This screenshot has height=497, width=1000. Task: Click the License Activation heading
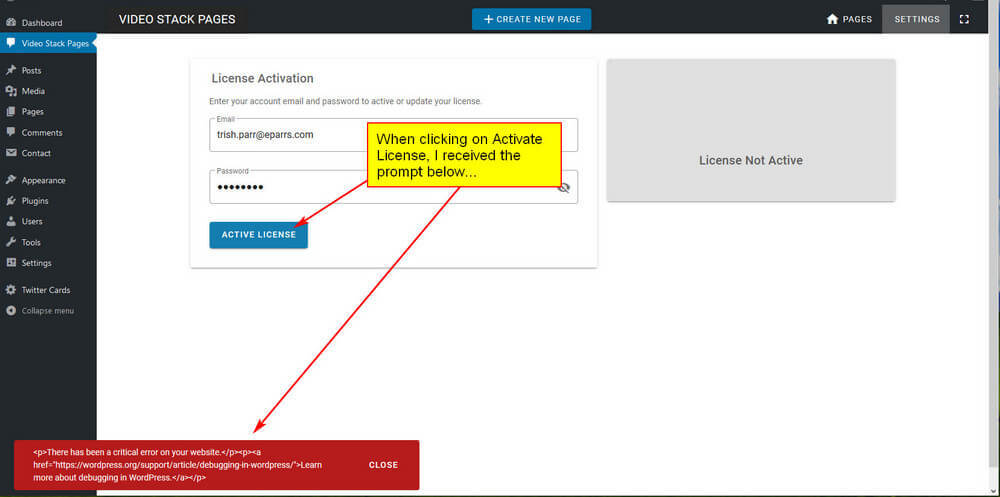click(x=262, y=78)
